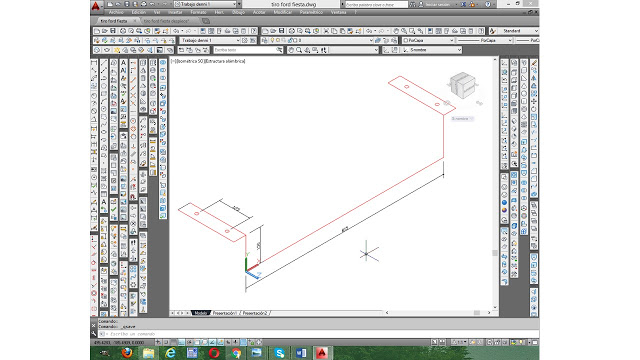Click Save in the second Standard toolbar

(x=281, y=31)
